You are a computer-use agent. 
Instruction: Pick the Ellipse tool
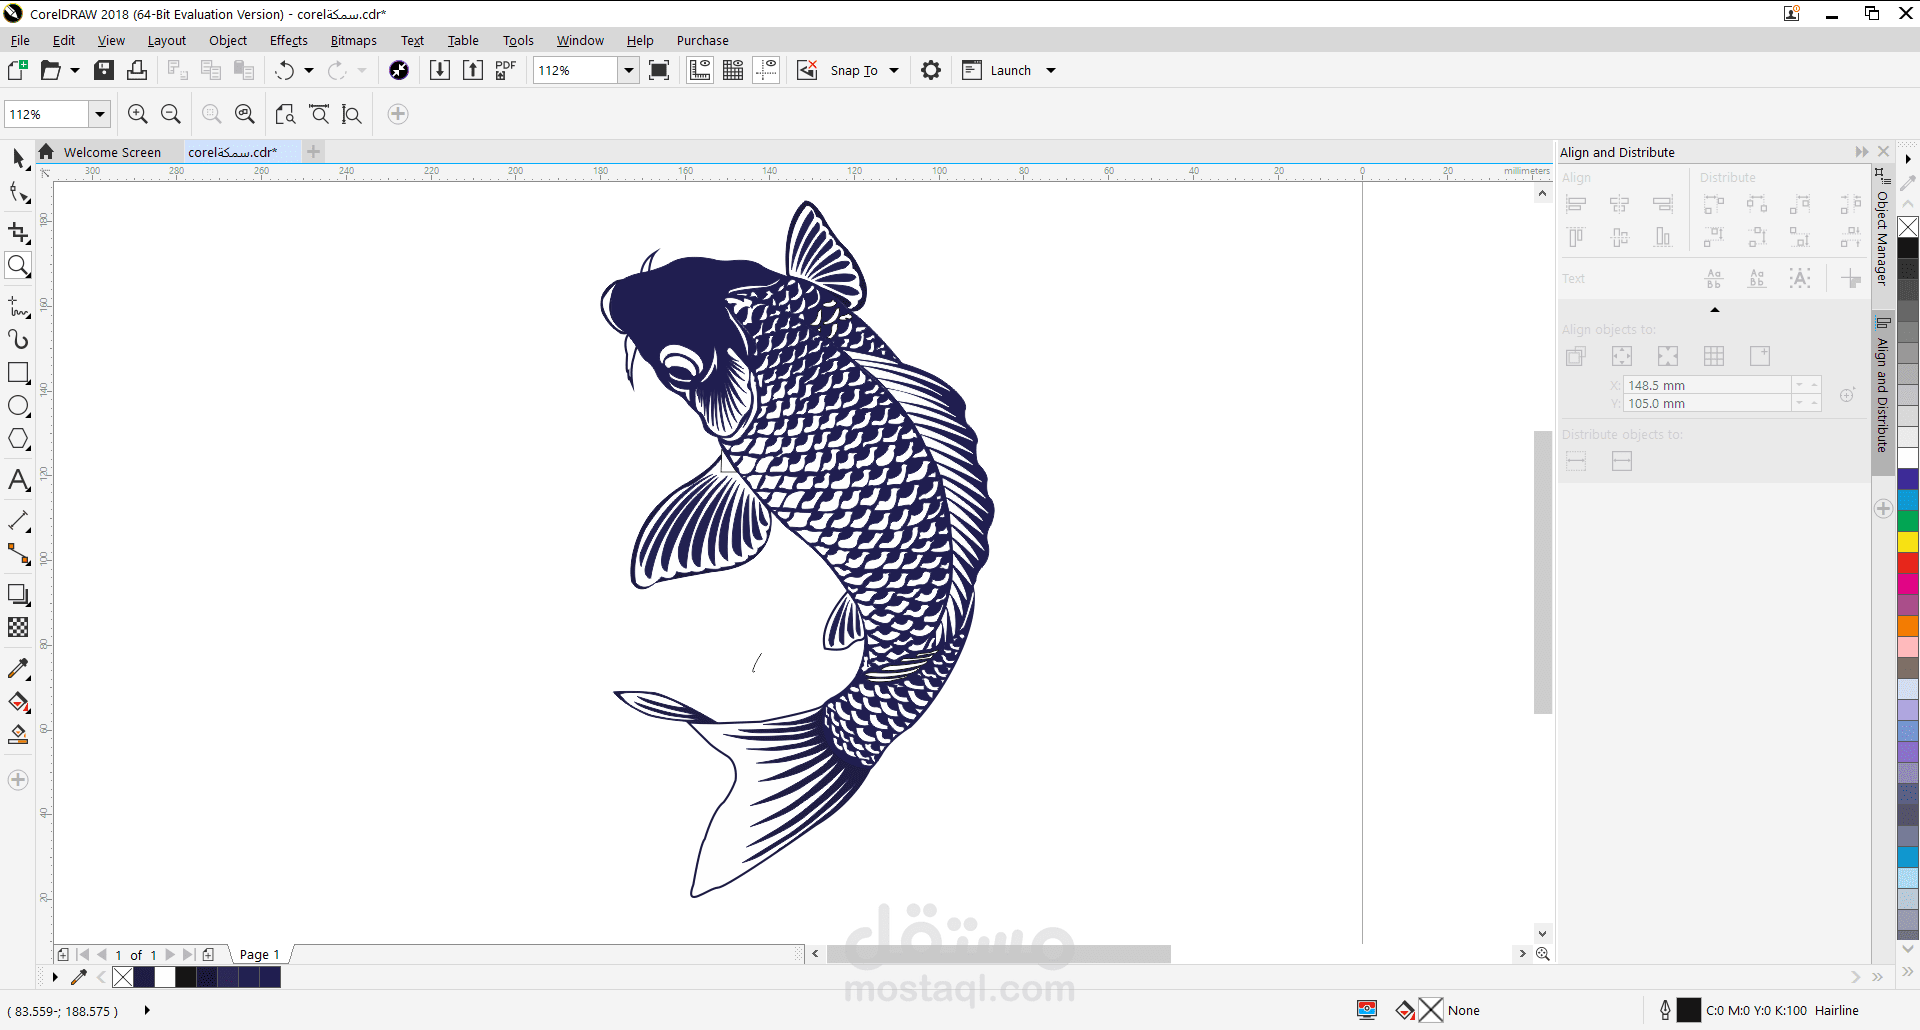coord(18,406)
